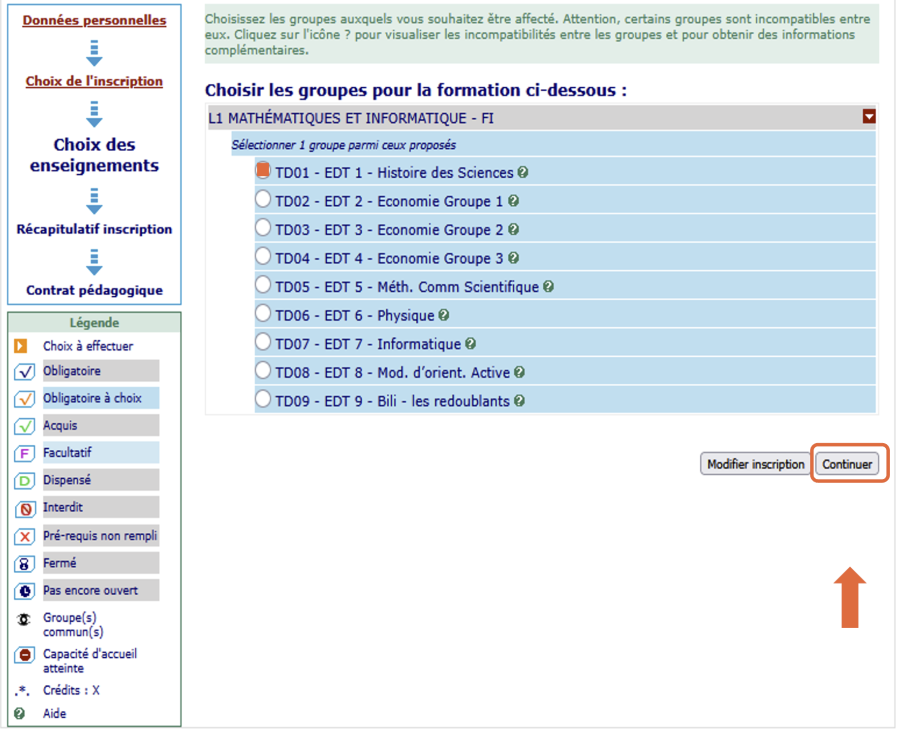This screenshot has height=735, width=898.
Task: Select TD08 - EDT 8 Mod. d'orient. Active radio
Action: [263, 370]
